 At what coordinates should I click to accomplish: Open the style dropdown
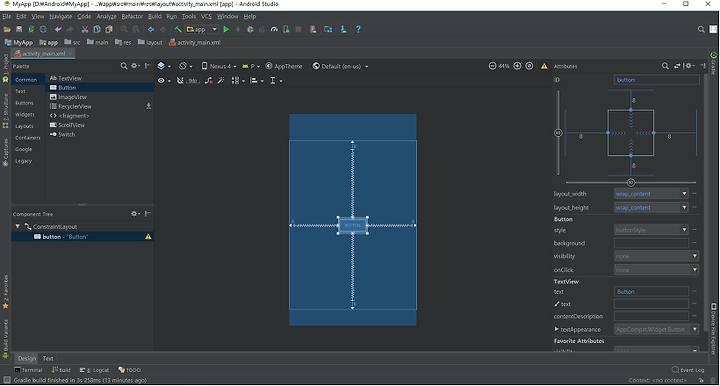click(x=684, y=229)
